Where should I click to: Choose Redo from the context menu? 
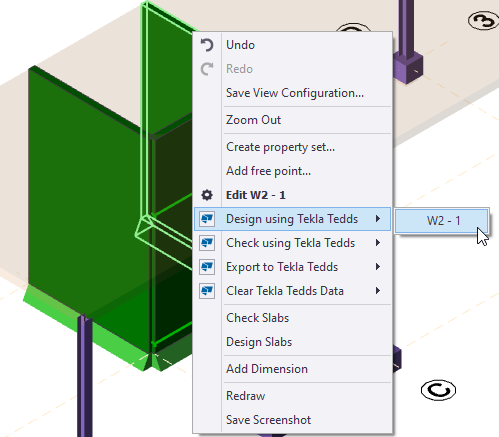[x=292, y=69]
